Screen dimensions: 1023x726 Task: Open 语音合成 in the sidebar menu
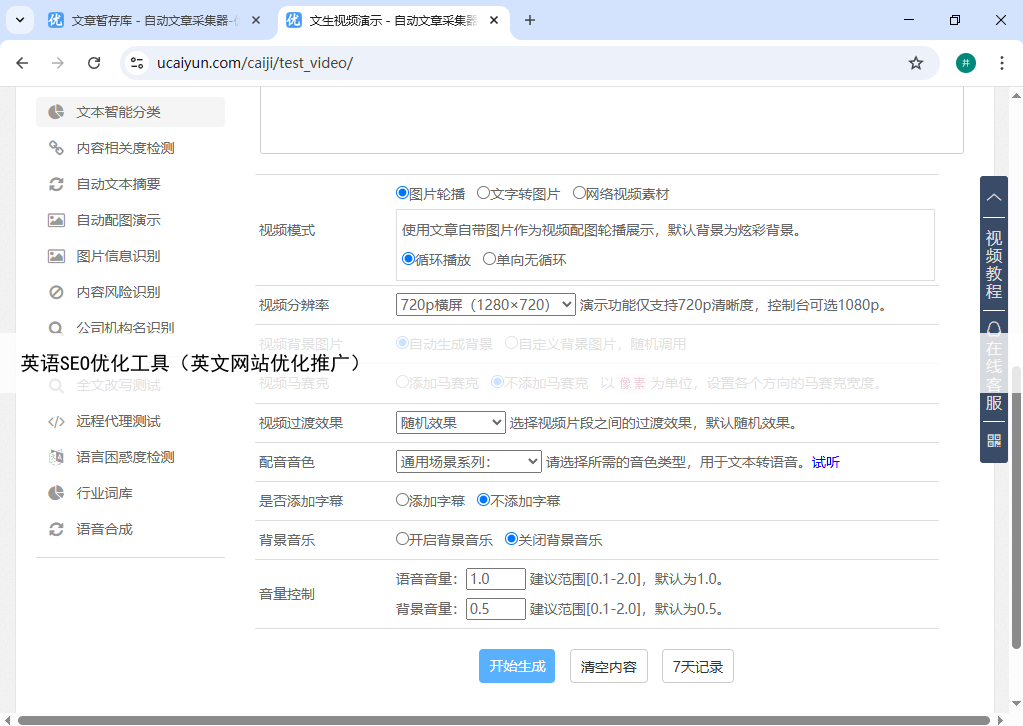[104, 529]
